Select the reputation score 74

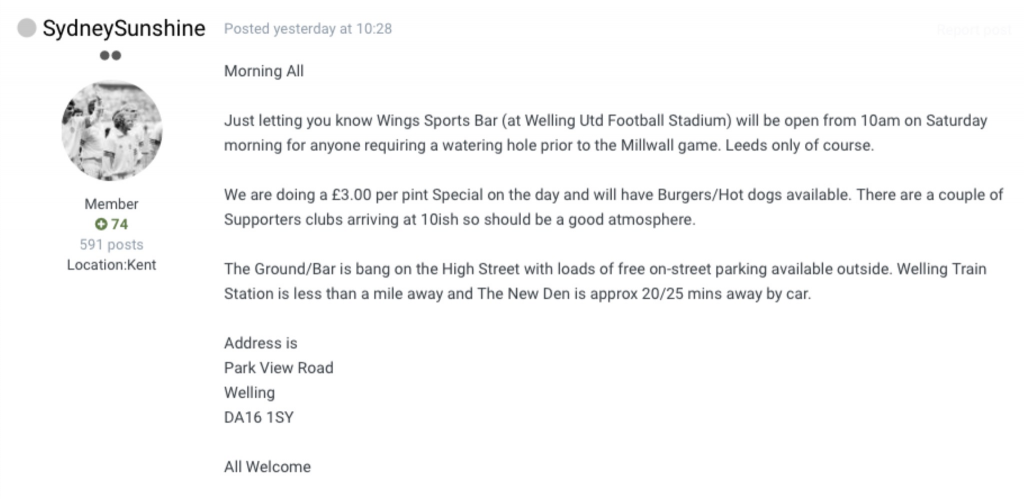pyautogui.click(x=120, y=224)
